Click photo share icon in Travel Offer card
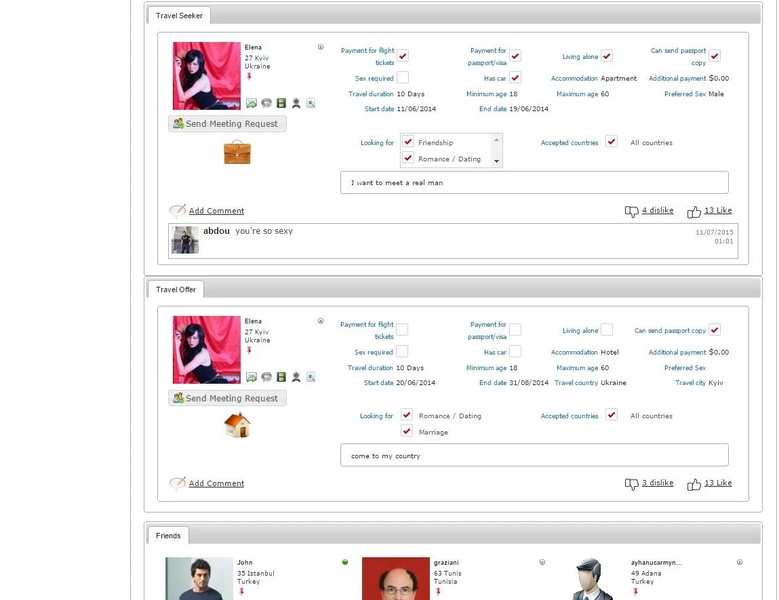This screenshot has height=600, width=779. click(251, 377)
